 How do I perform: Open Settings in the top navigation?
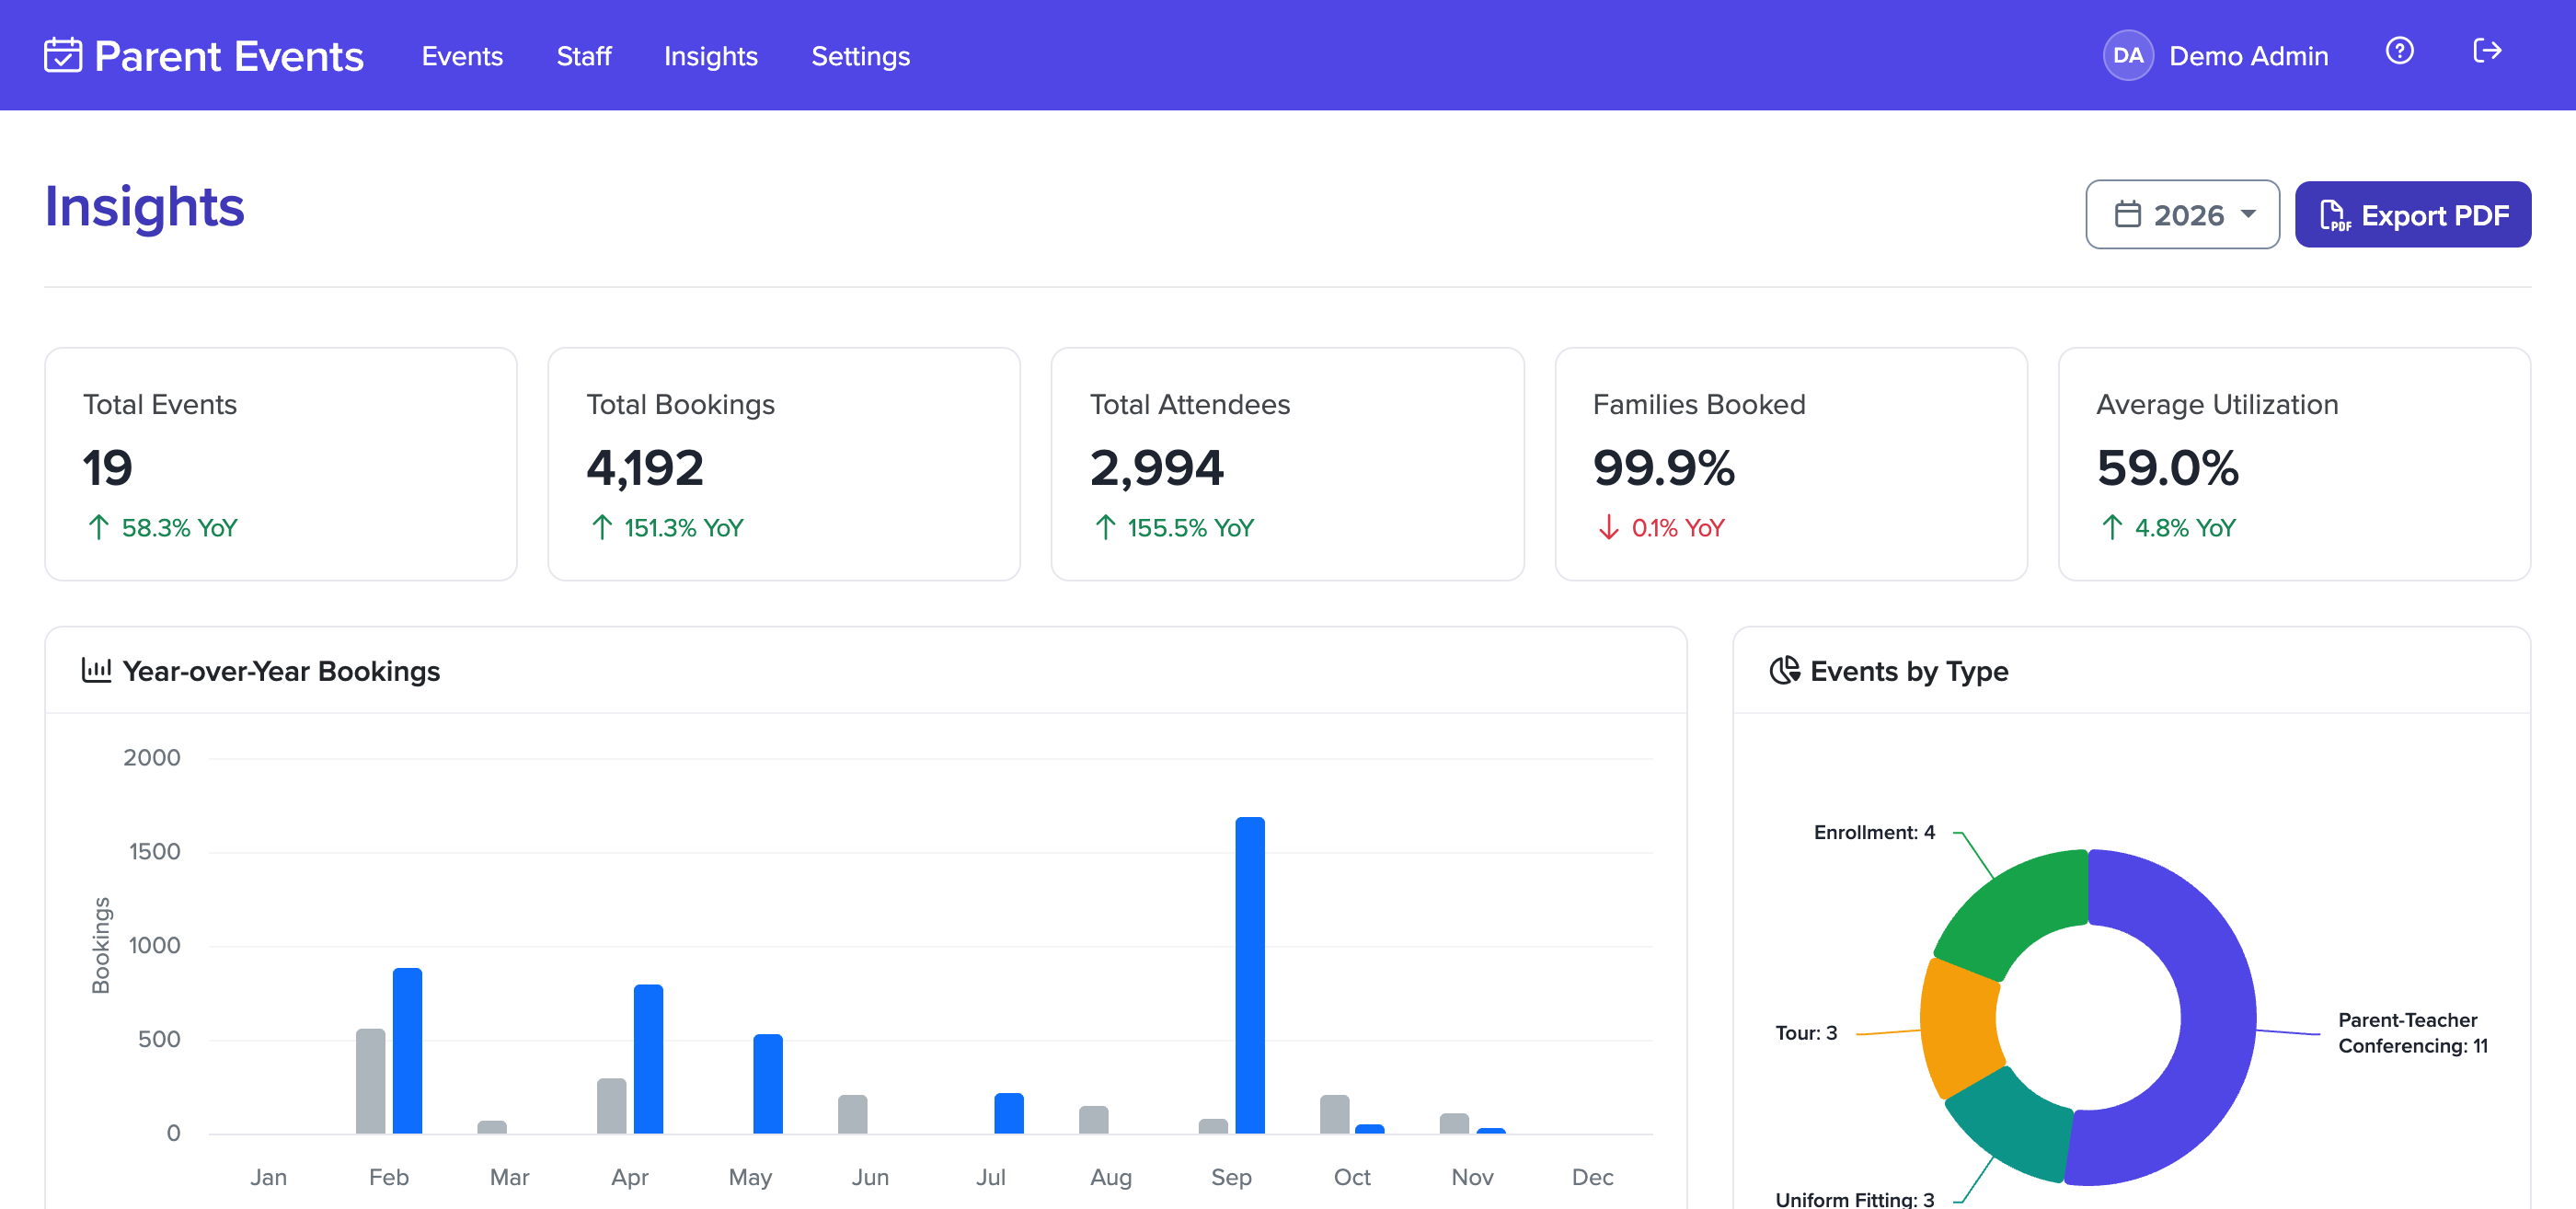[860, 56]
